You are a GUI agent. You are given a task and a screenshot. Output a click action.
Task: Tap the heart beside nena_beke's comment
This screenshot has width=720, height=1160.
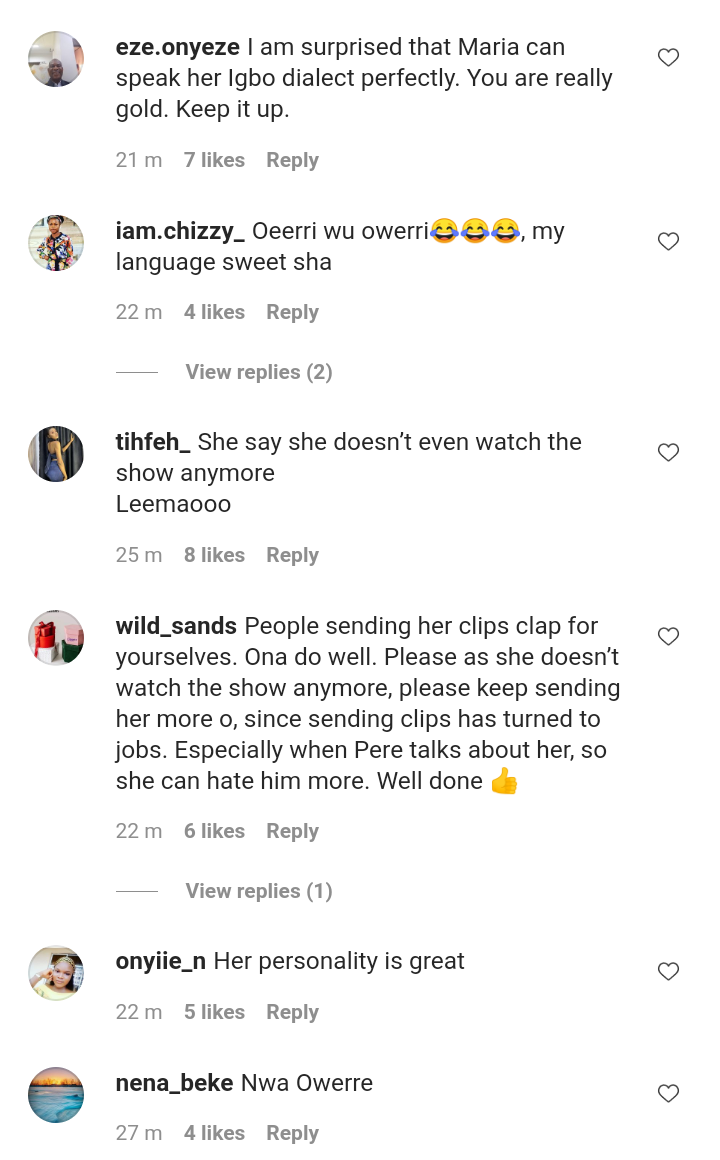[x=668, y=1094]
